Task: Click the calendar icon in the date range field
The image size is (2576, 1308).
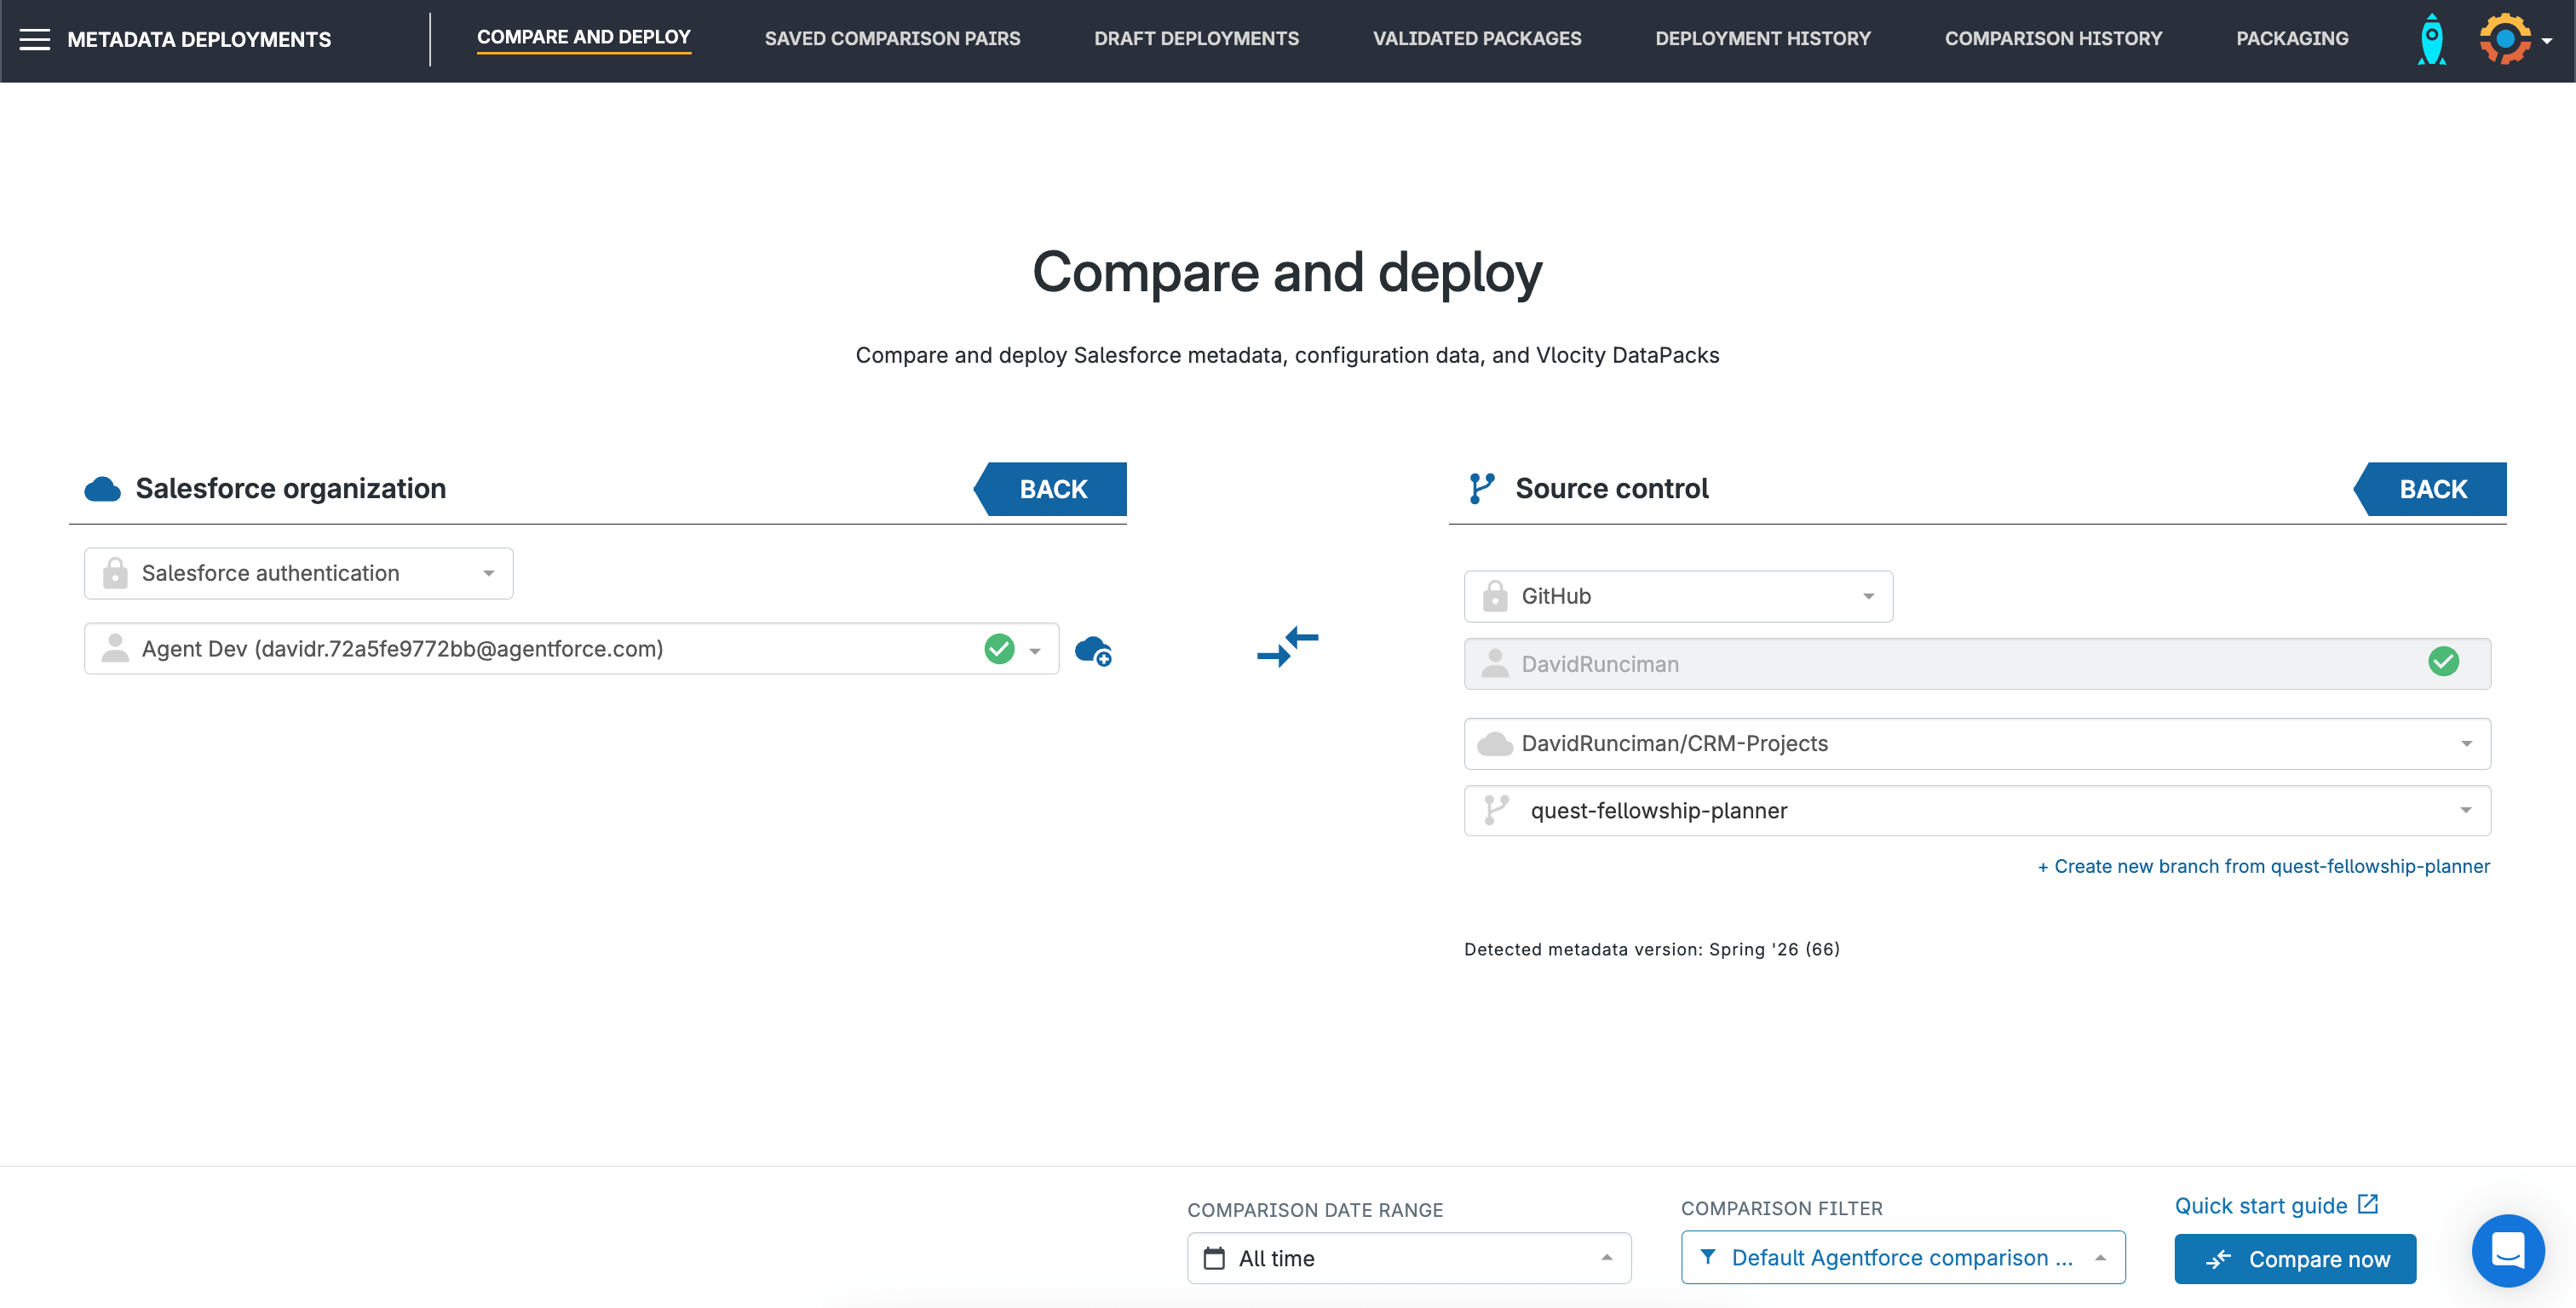Action: (1215, 1258)
